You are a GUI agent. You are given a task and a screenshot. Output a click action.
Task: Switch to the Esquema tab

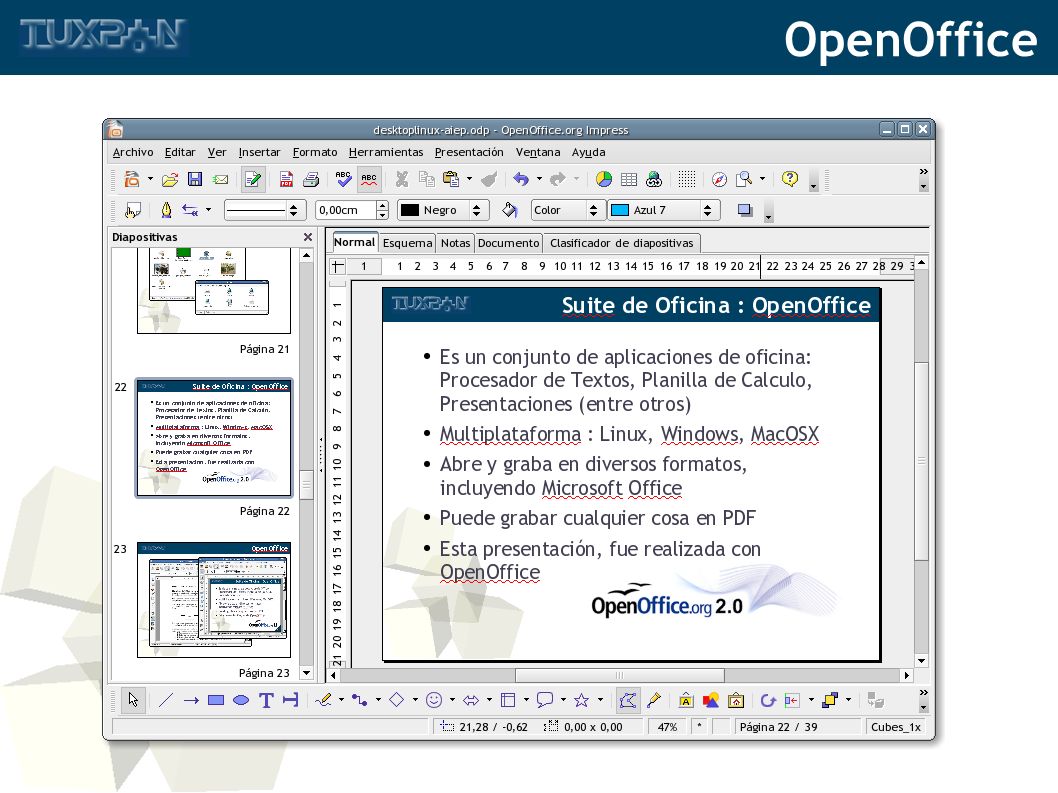(408, 243)
